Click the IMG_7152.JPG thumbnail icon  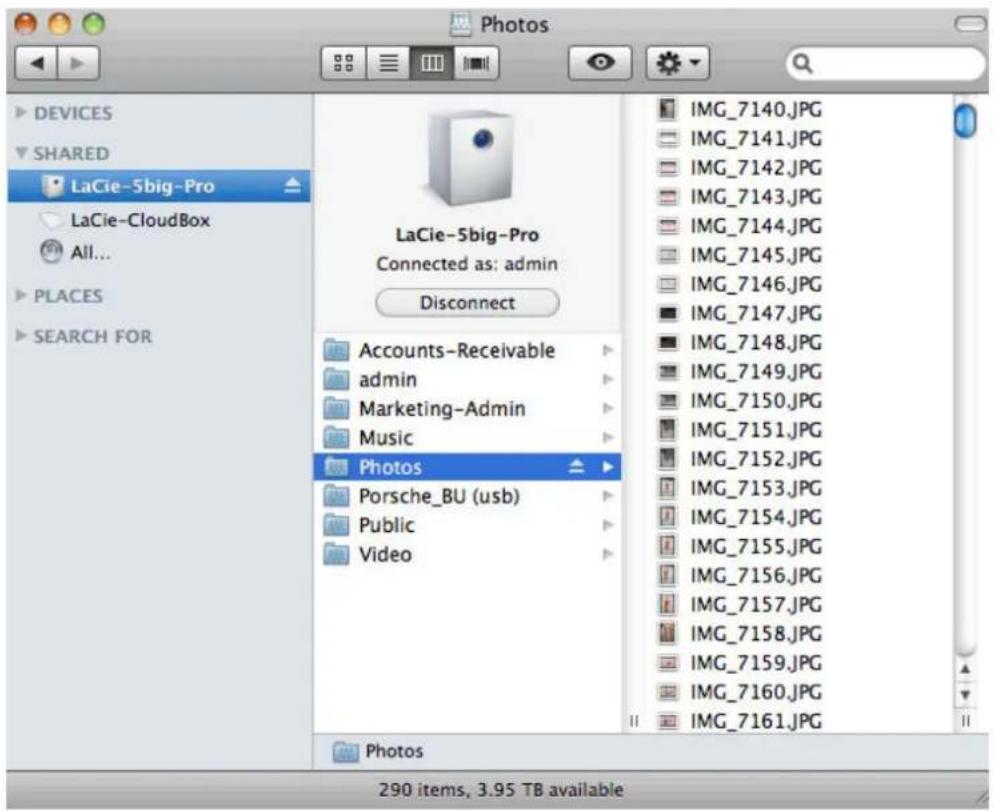(668, 459)
